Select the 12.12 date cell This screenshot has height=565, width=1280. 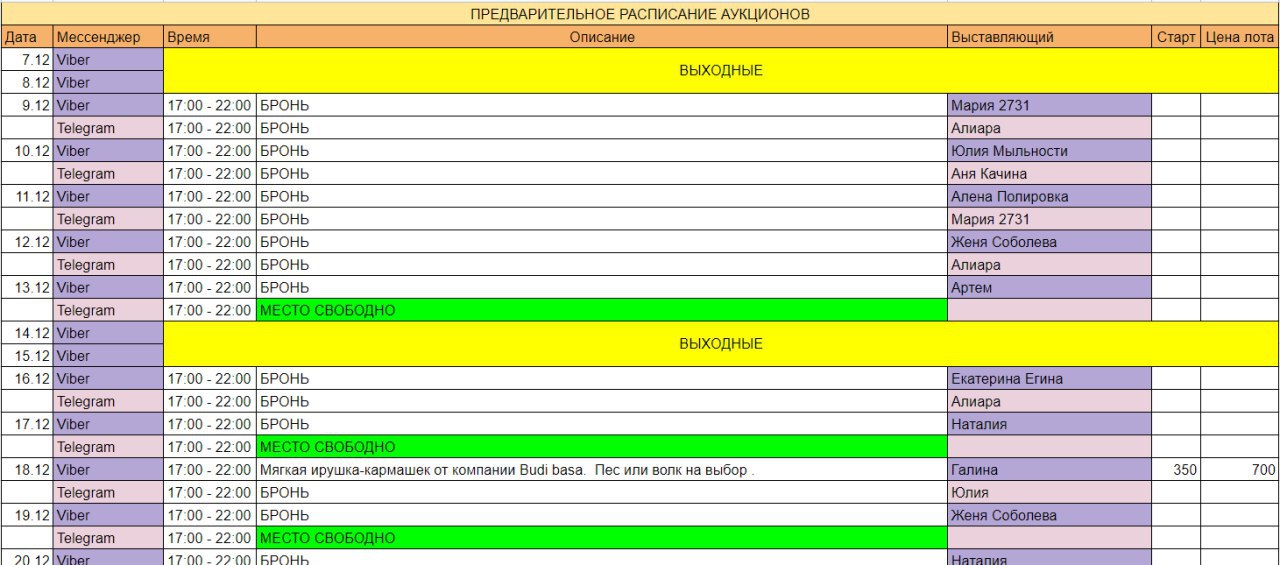coord(27,242)
